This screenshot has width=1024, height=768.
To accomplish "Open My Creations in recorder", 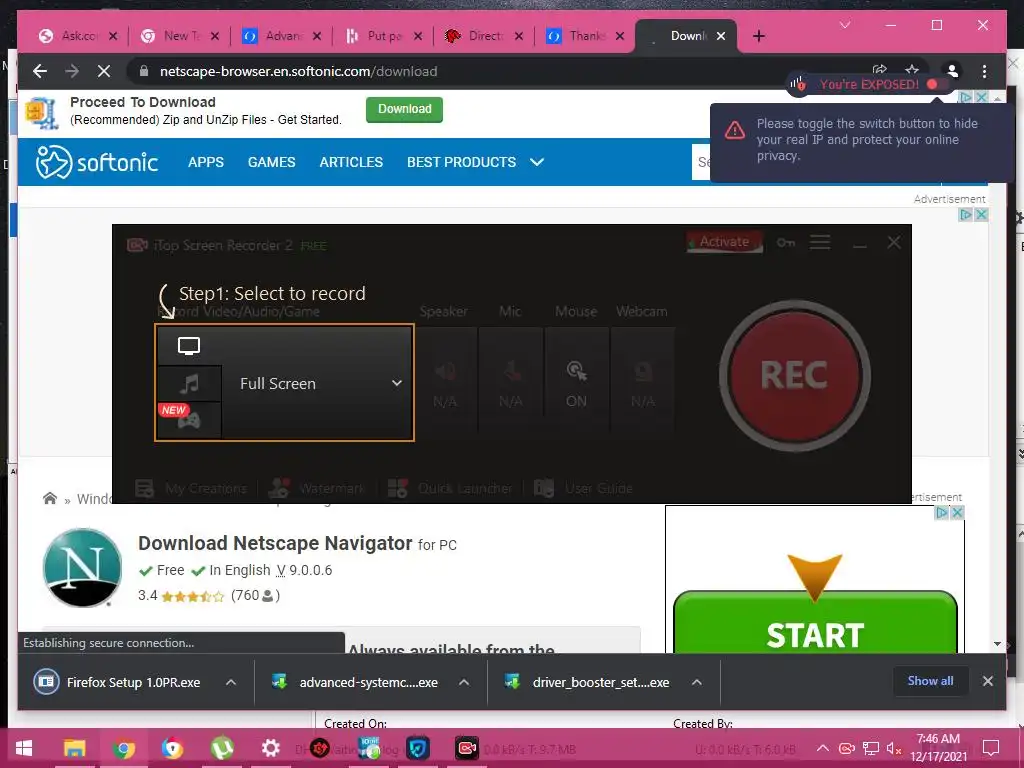I will click(191, 488).
